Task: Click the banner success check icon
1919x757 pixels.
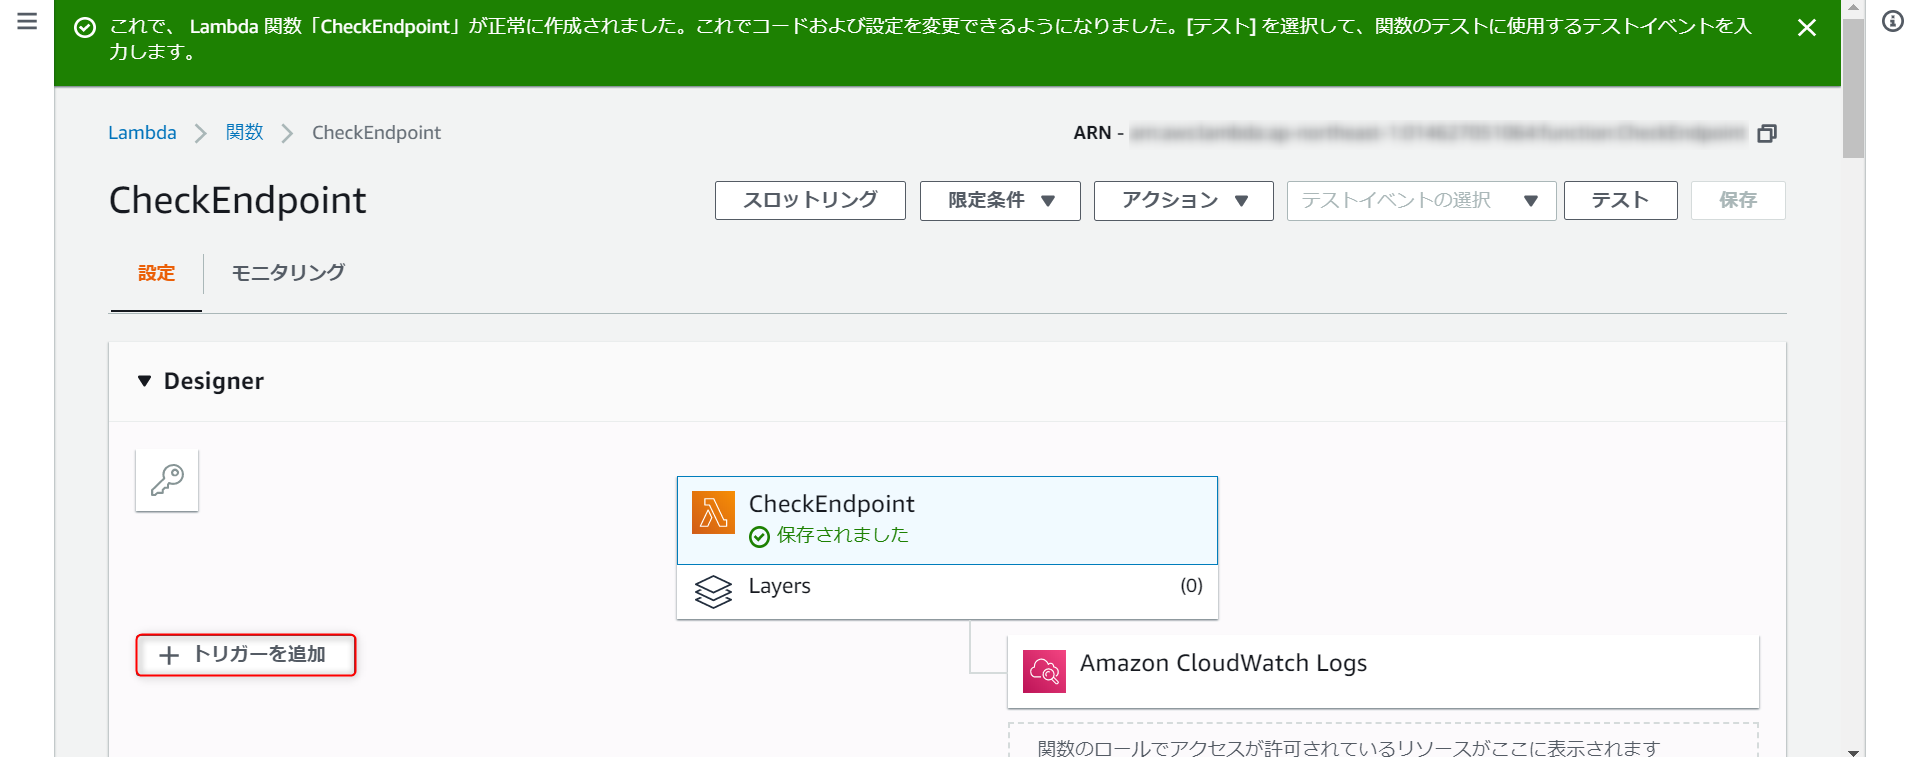Action: click(x=85, y=27)
